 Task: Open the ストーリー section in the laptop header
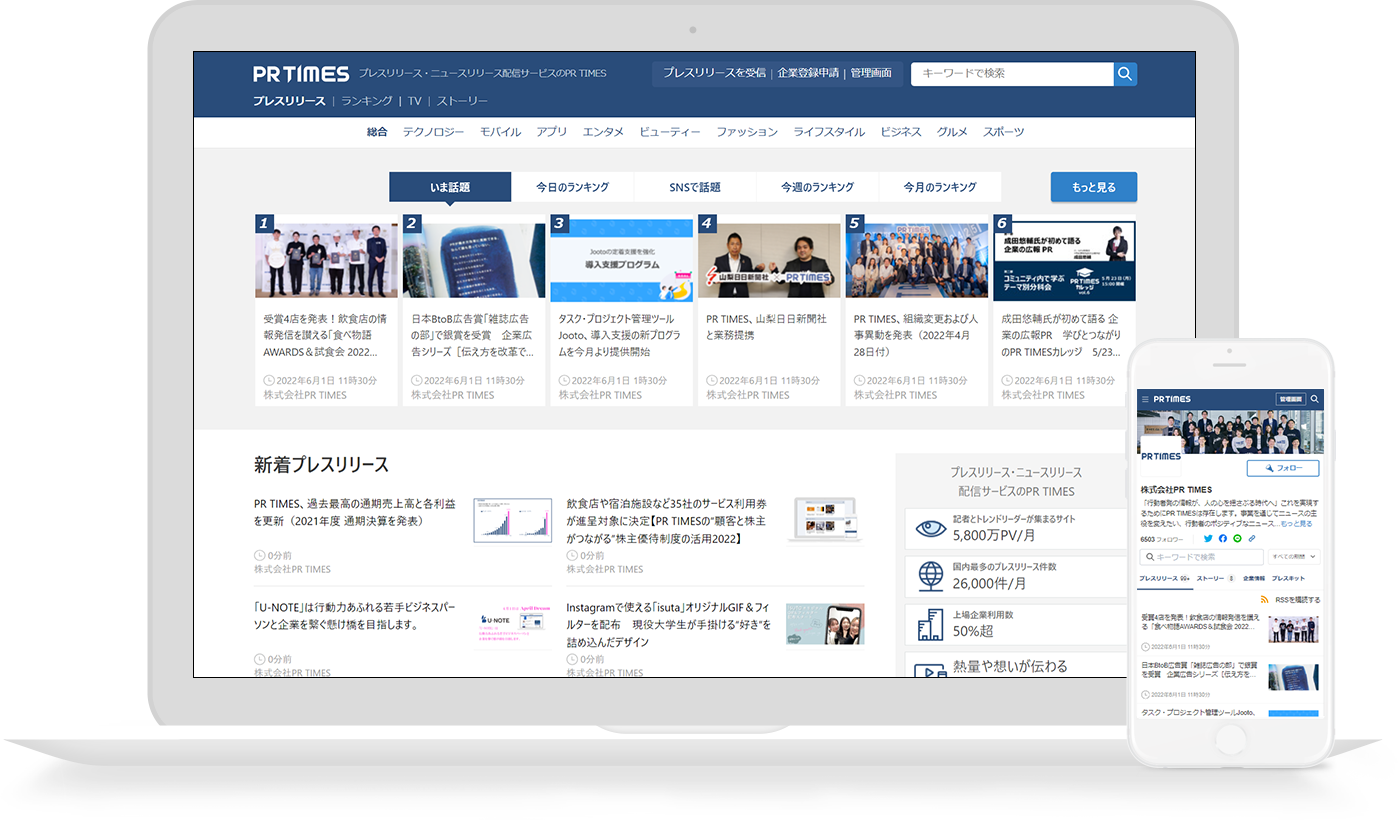[463, 101]
